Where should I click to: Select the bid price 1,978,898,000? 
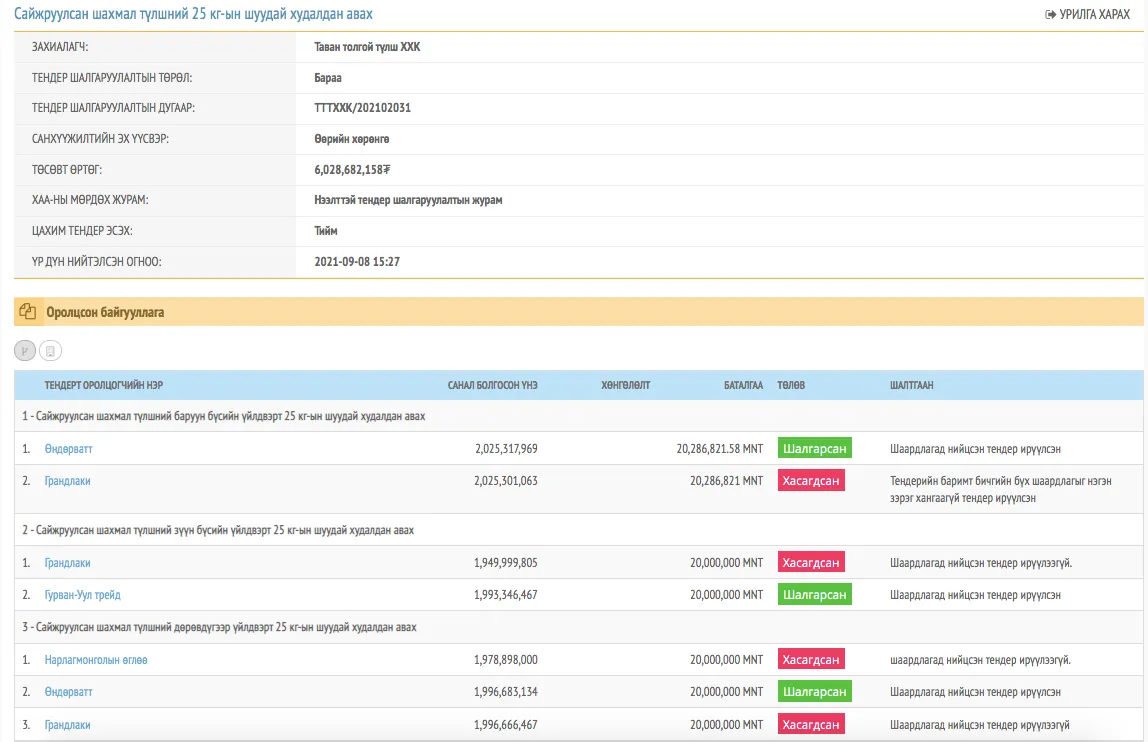tap(506, 660)
